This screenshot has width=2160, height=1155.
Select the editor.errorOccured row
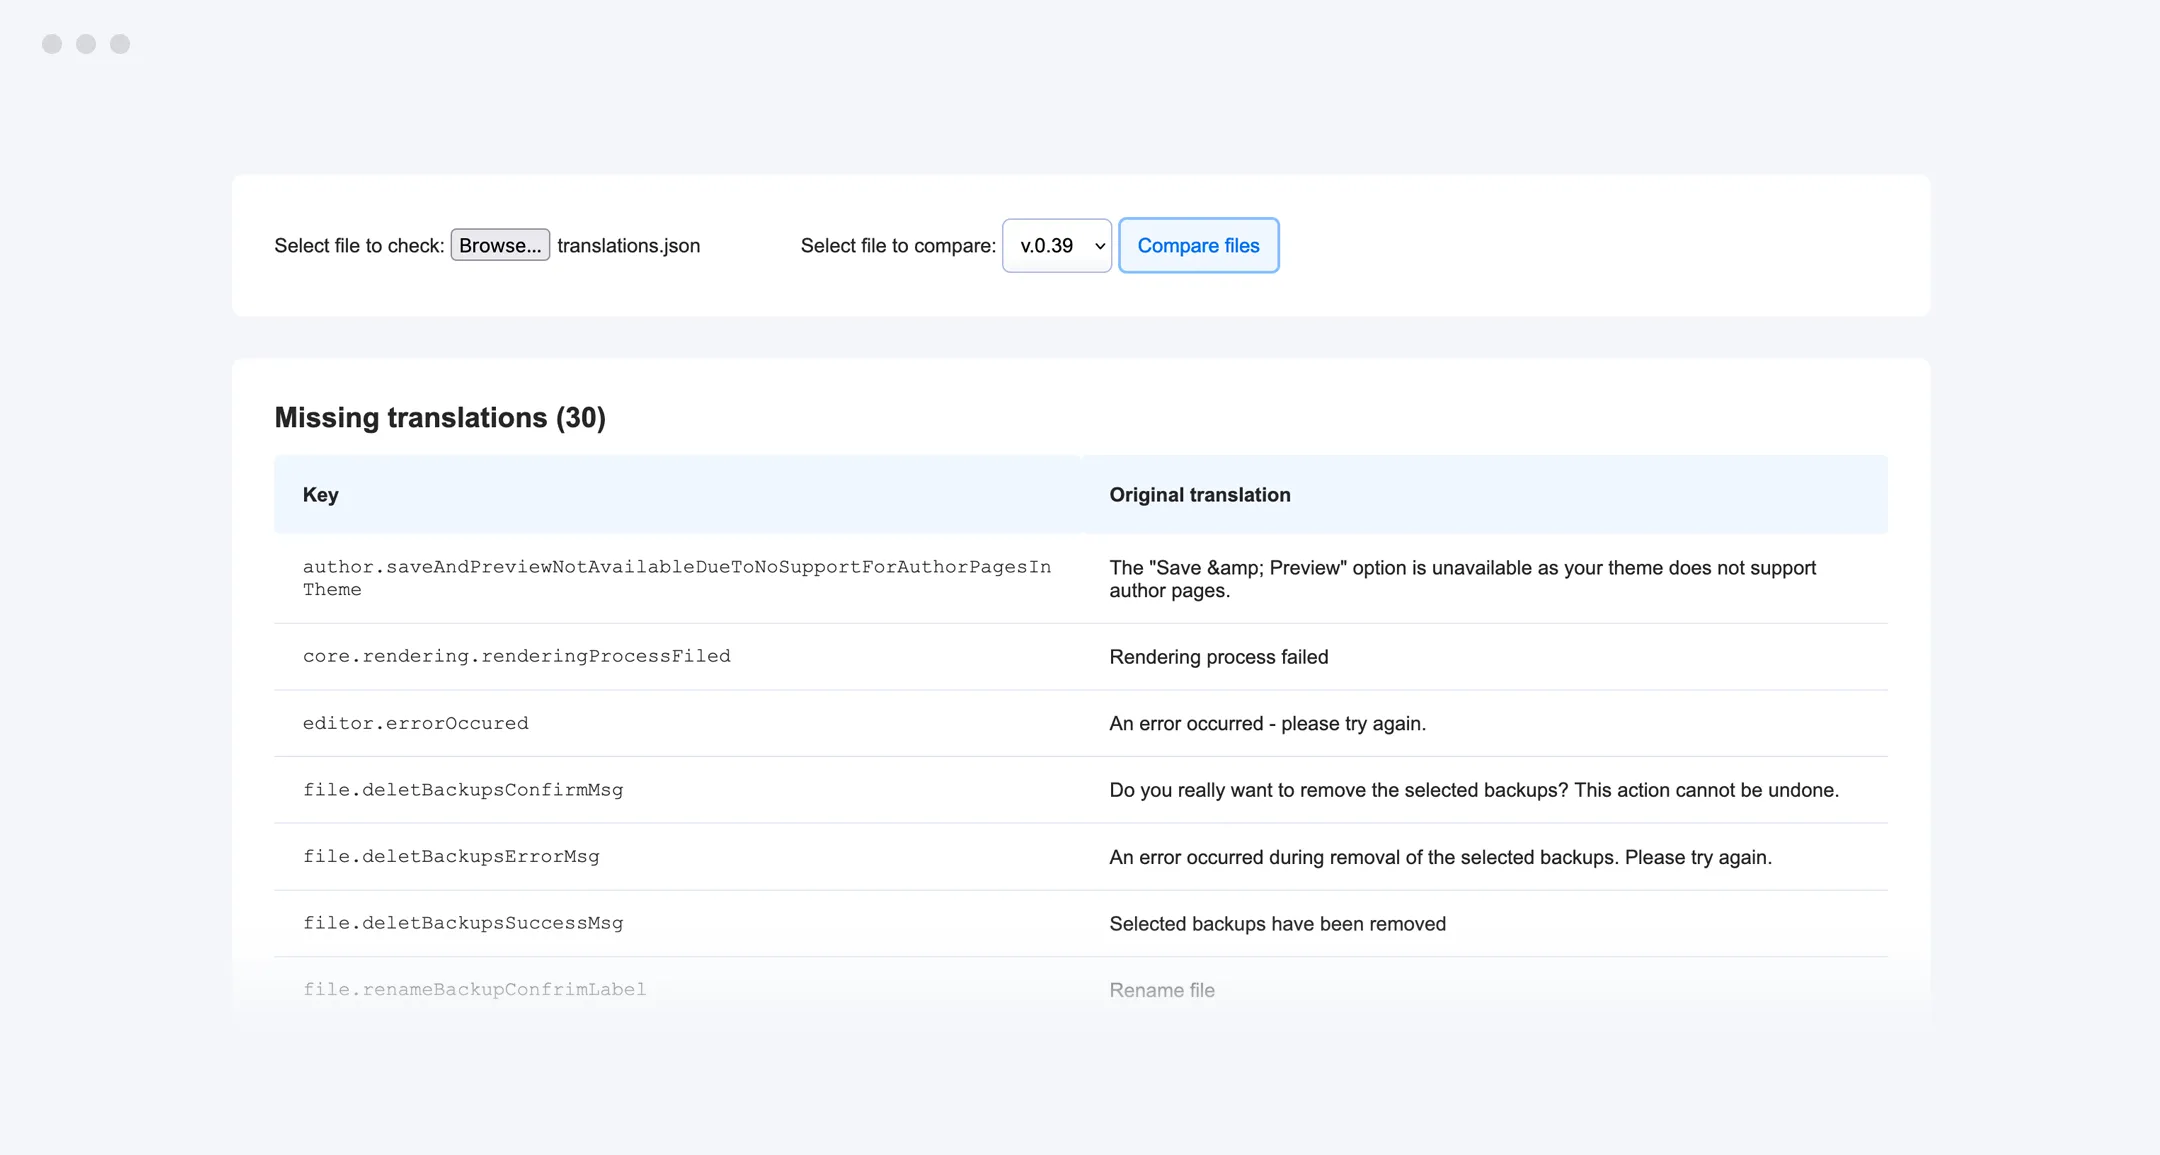(415, 722)
